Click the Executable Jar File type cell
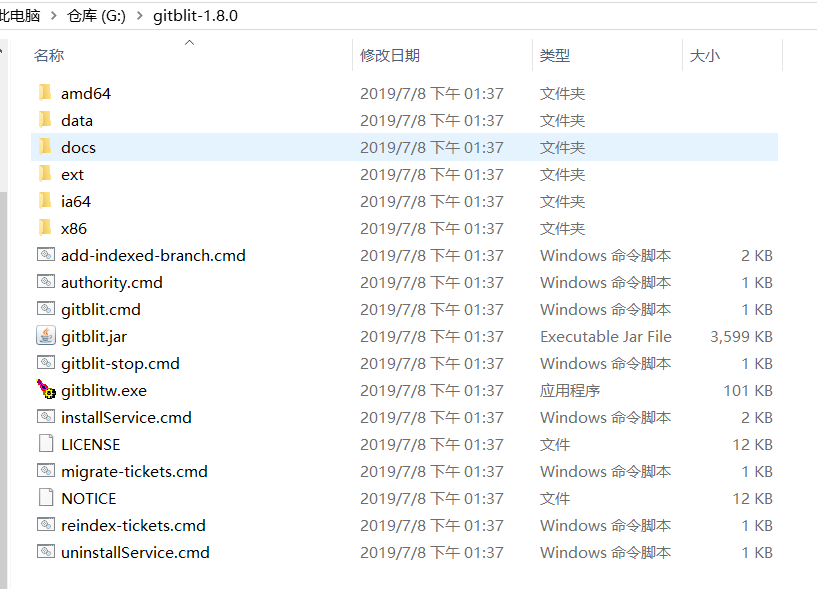Image resolution: width=817 pixels, height=589 pixels. click(x=606, y=337)
